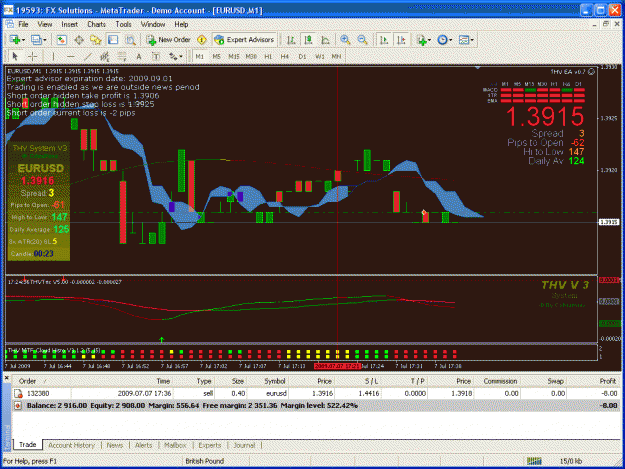Image resolution: width=625 pixels, height=469 pixels.
Task: Open the Help menu
Action: (x=181, y=24)
